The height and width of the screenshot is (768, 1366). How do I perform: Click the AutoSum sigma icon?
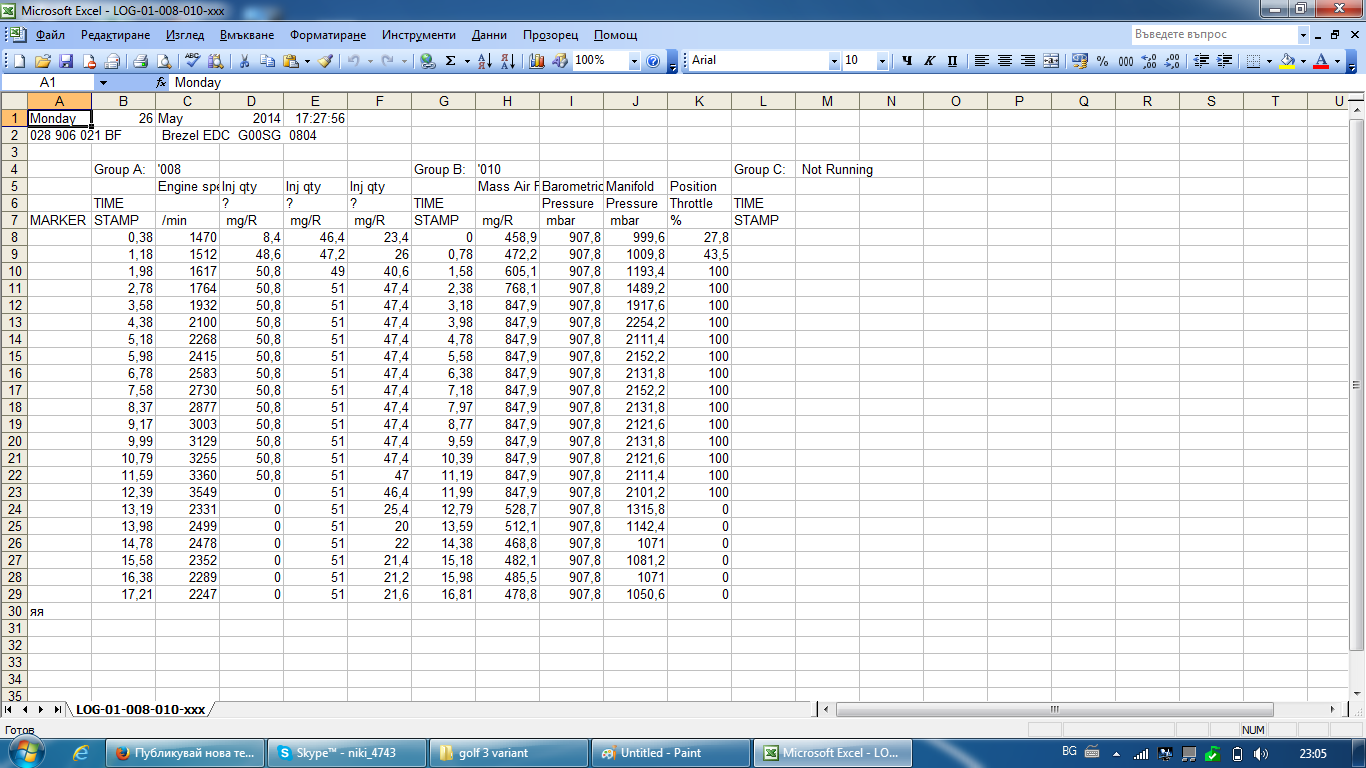point(451,61)
